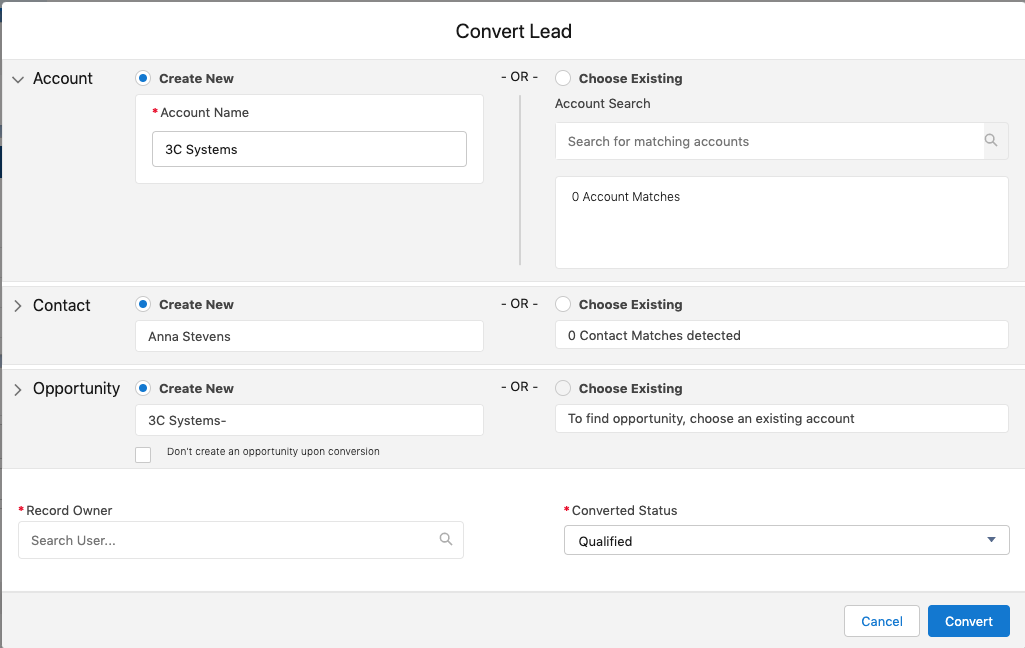Click the Record Owner search magnifier icon
The image size is (1025, 648).
point(446,539)
